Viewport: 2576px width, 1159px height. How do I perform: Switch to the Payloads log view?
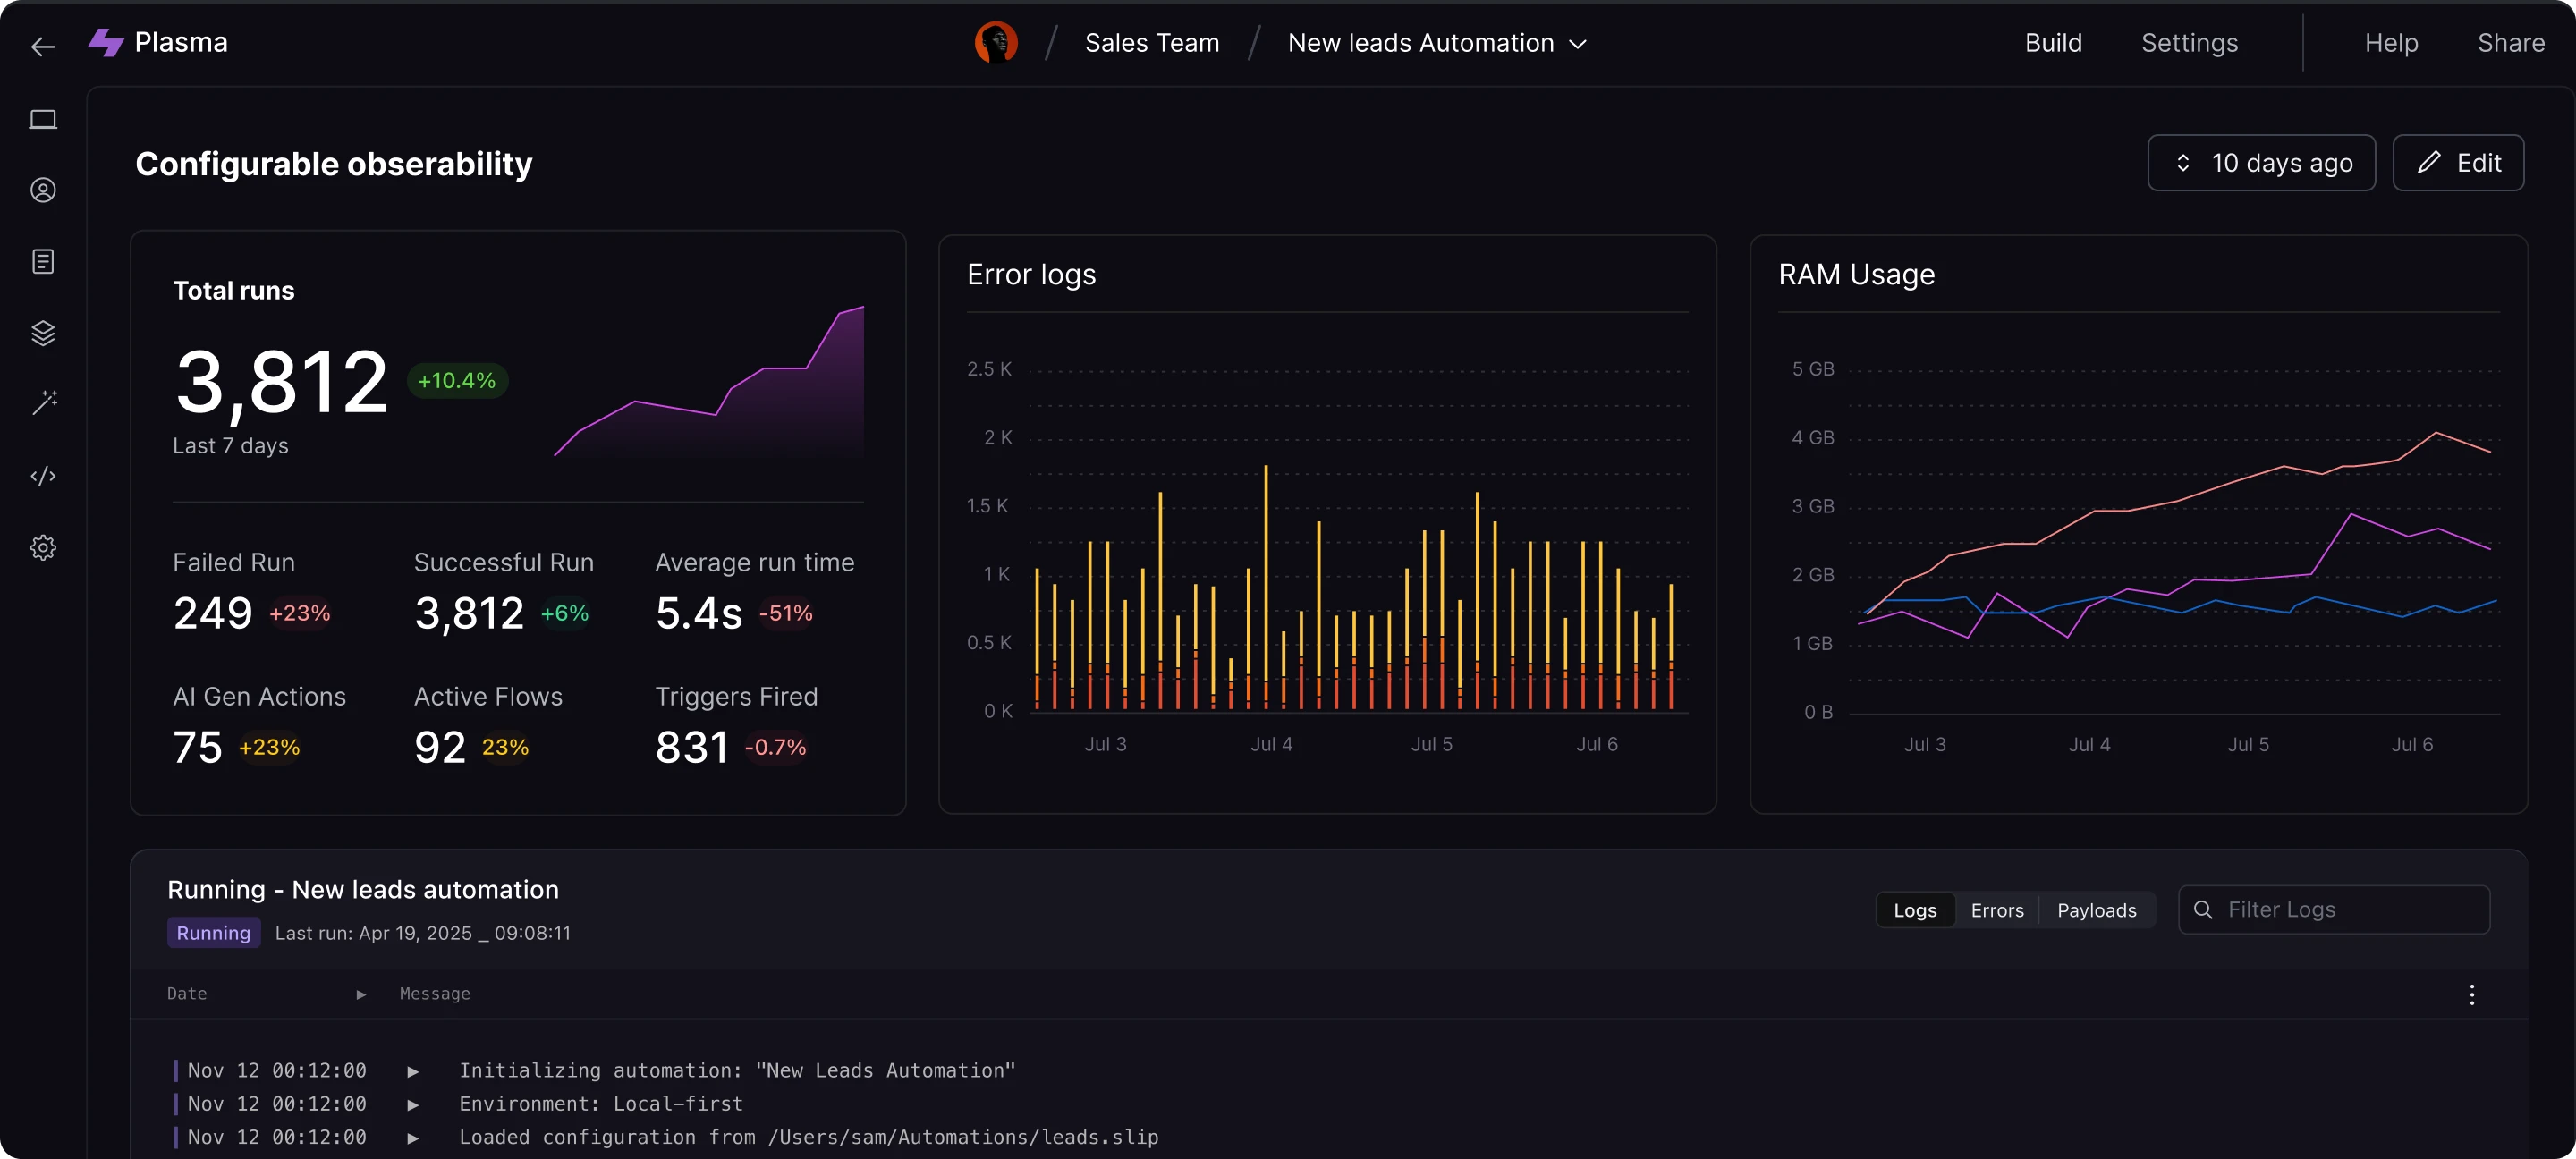tap(2096, 910)
